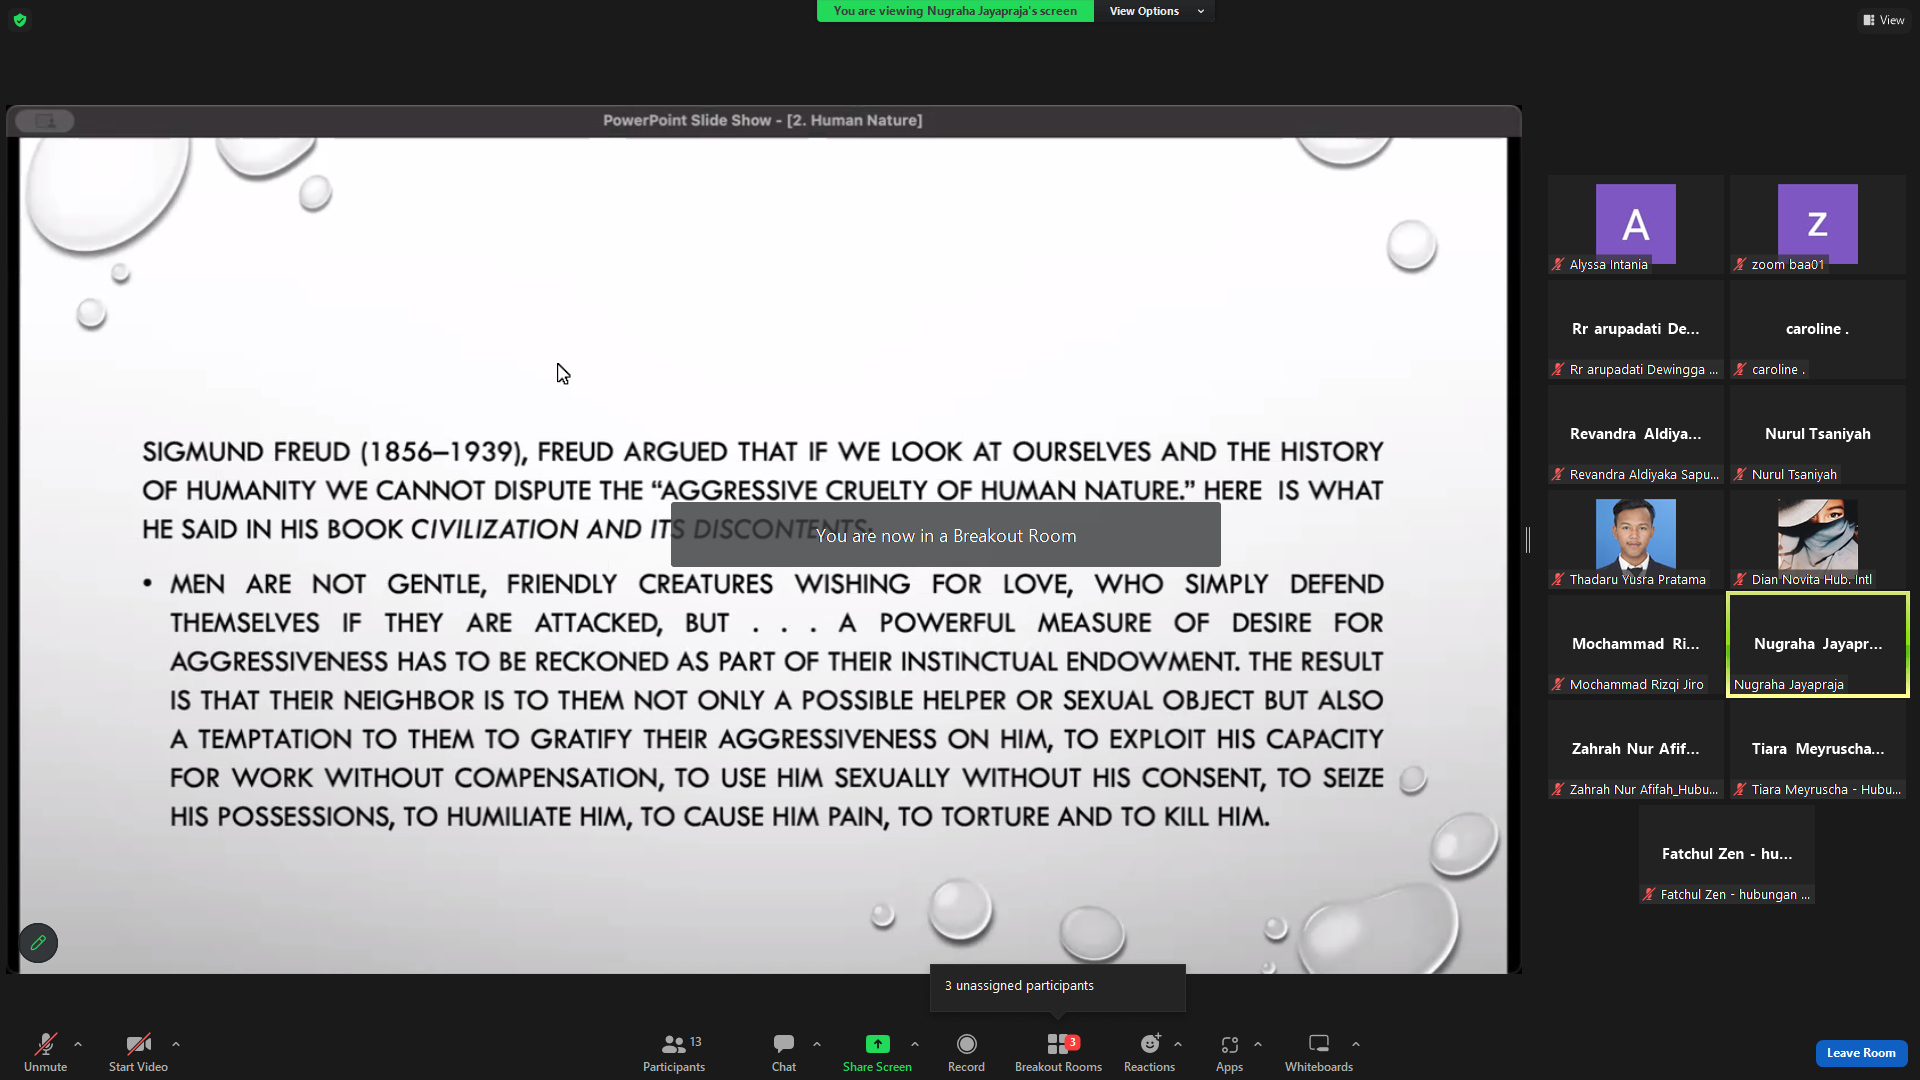Viewport: 1920px width, 1080px height.
Task: Click Mochammad Rizqi Jiro's muted mic icon
Action: point(1558,685)
